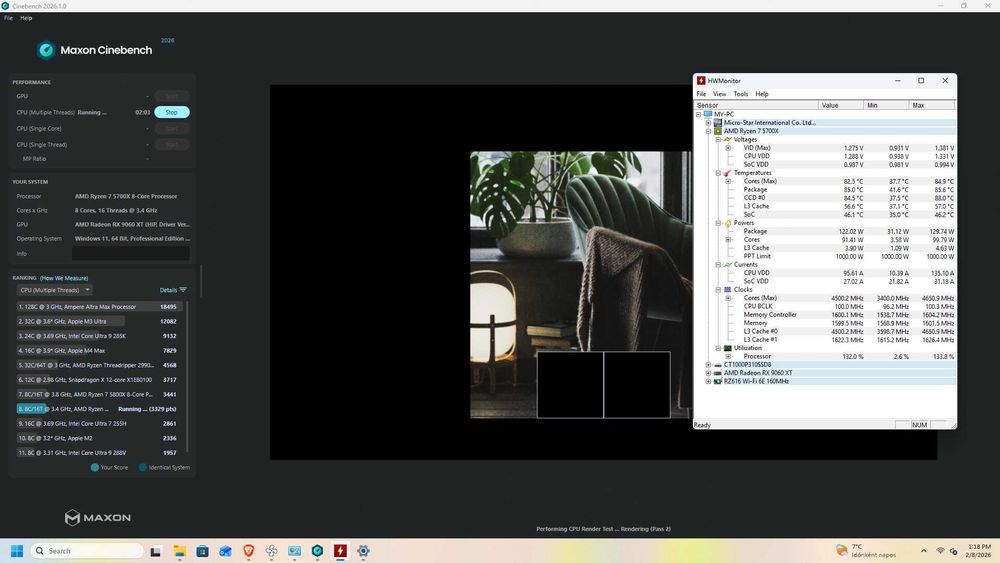The image size is (1000, 563).
Task: Toggle ranking Details view
Action: coord(173,290)
